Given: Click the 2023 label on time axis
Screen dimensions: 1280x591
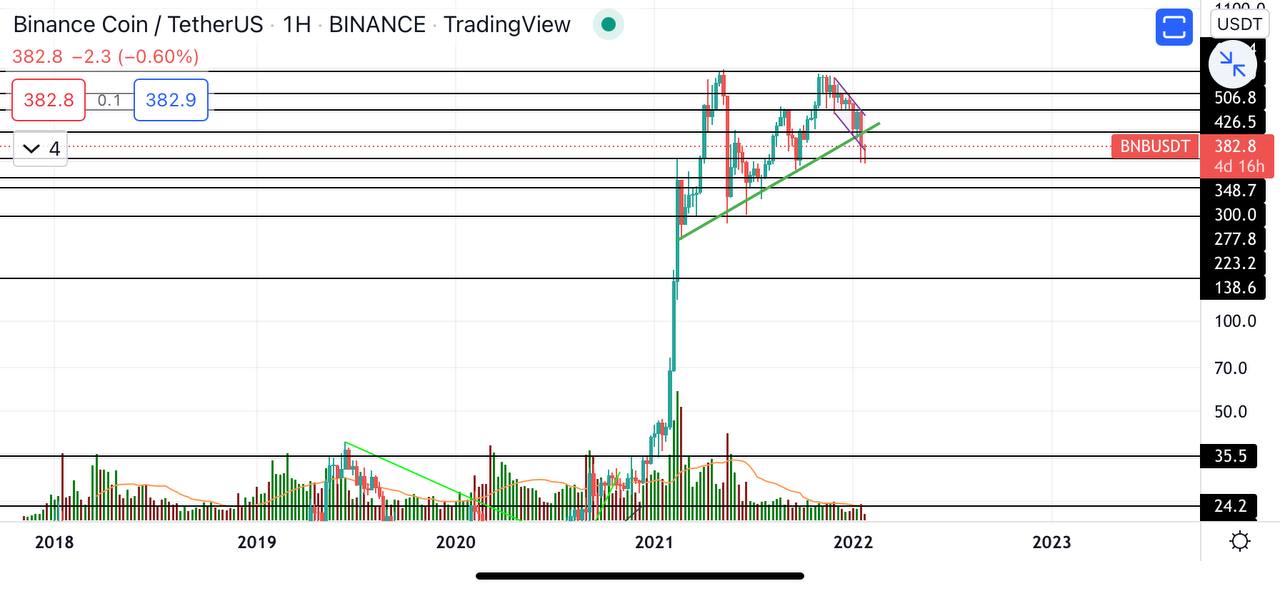Looking at the screenshot, I should coord(1051,542).
